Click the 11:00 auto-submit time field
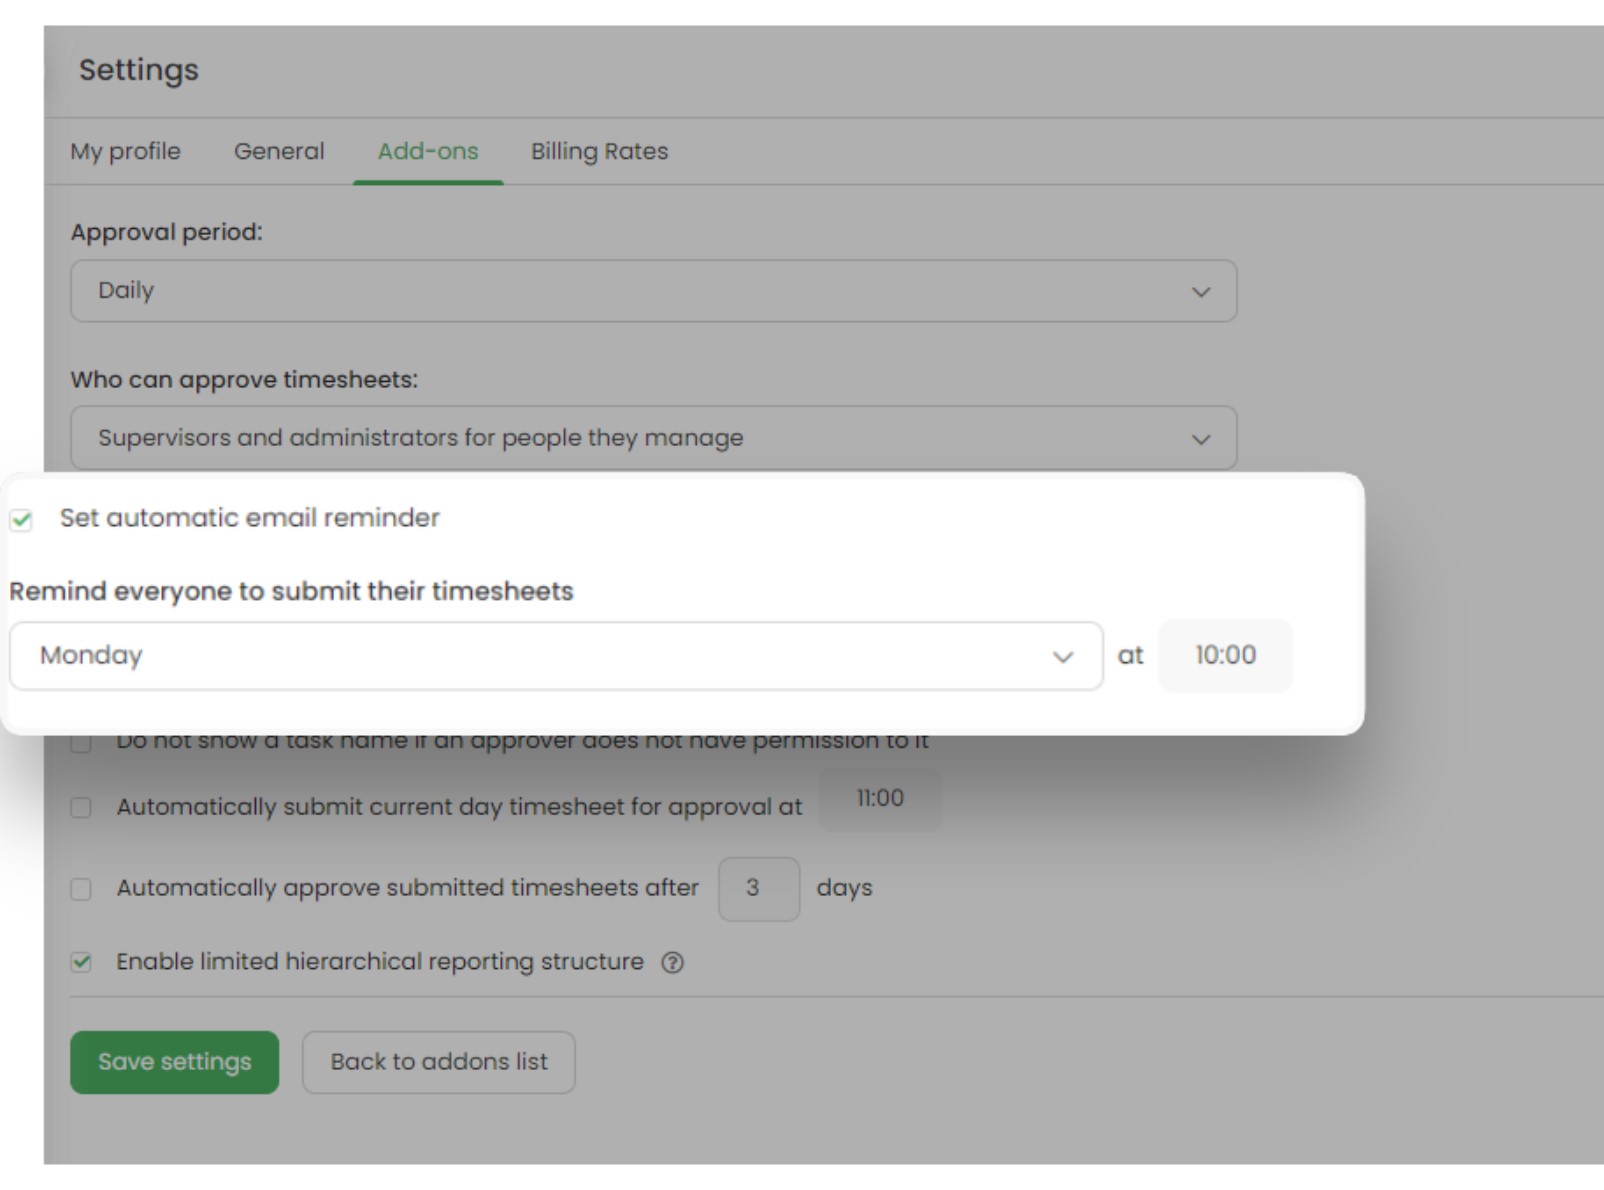Viewport: 1604px width, 1190px height. pos(880,799)
